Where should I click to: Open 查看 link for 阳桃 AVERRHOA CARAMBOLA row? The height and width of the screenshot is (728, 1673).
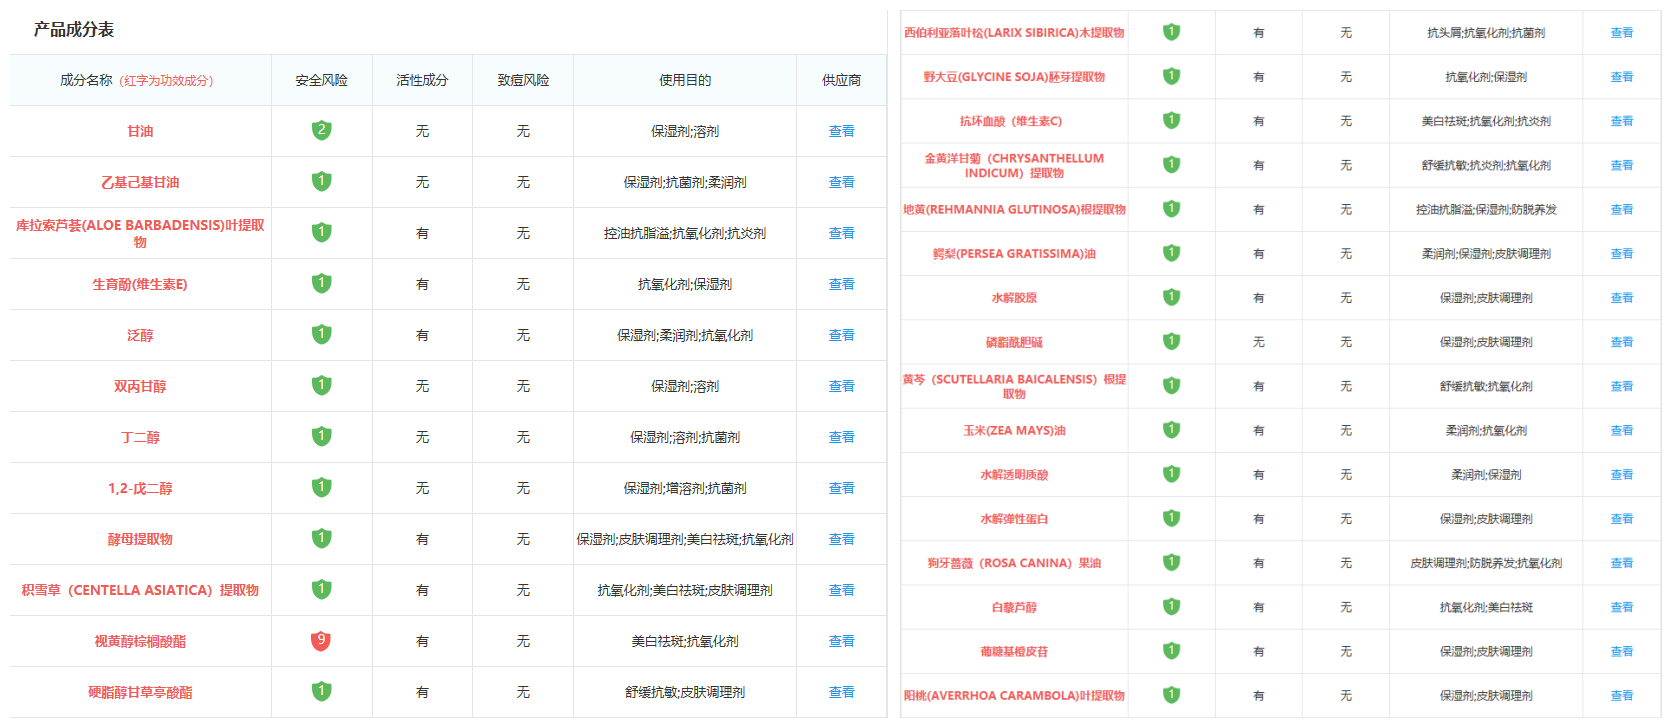1621,695
